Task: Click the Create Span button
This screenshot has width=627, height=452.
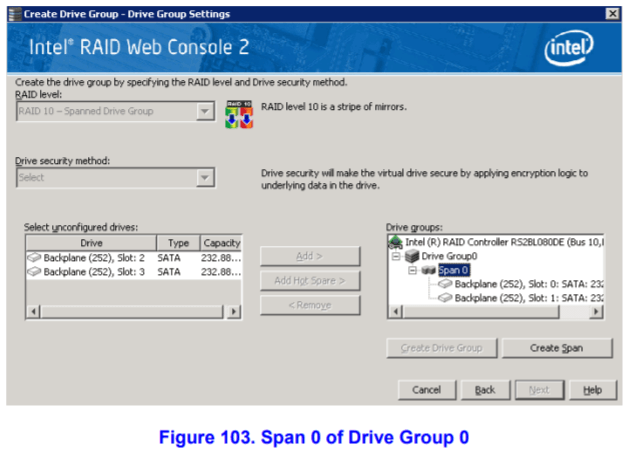Action: pos(557,348)
